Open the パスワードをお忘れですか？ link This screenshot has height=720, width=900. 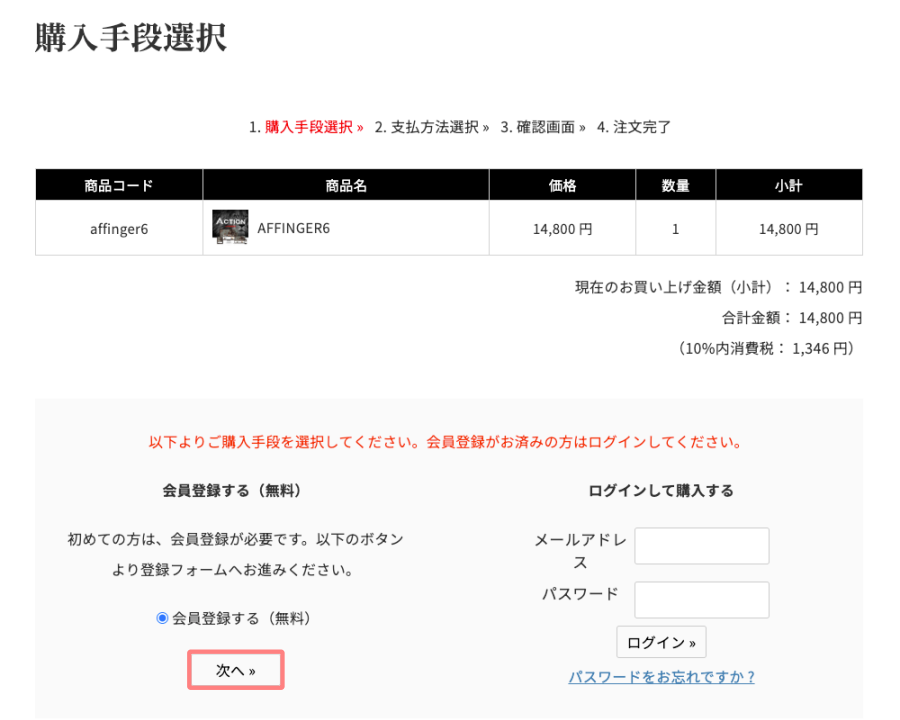point(661,677)
